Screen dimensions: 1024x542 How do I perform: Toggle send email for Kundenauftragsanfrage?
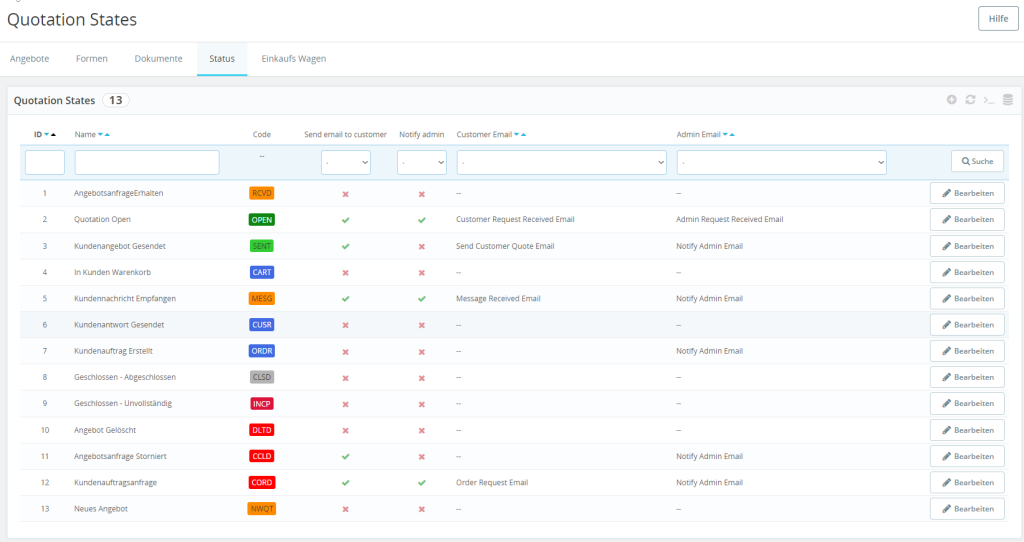pos(345,483)
